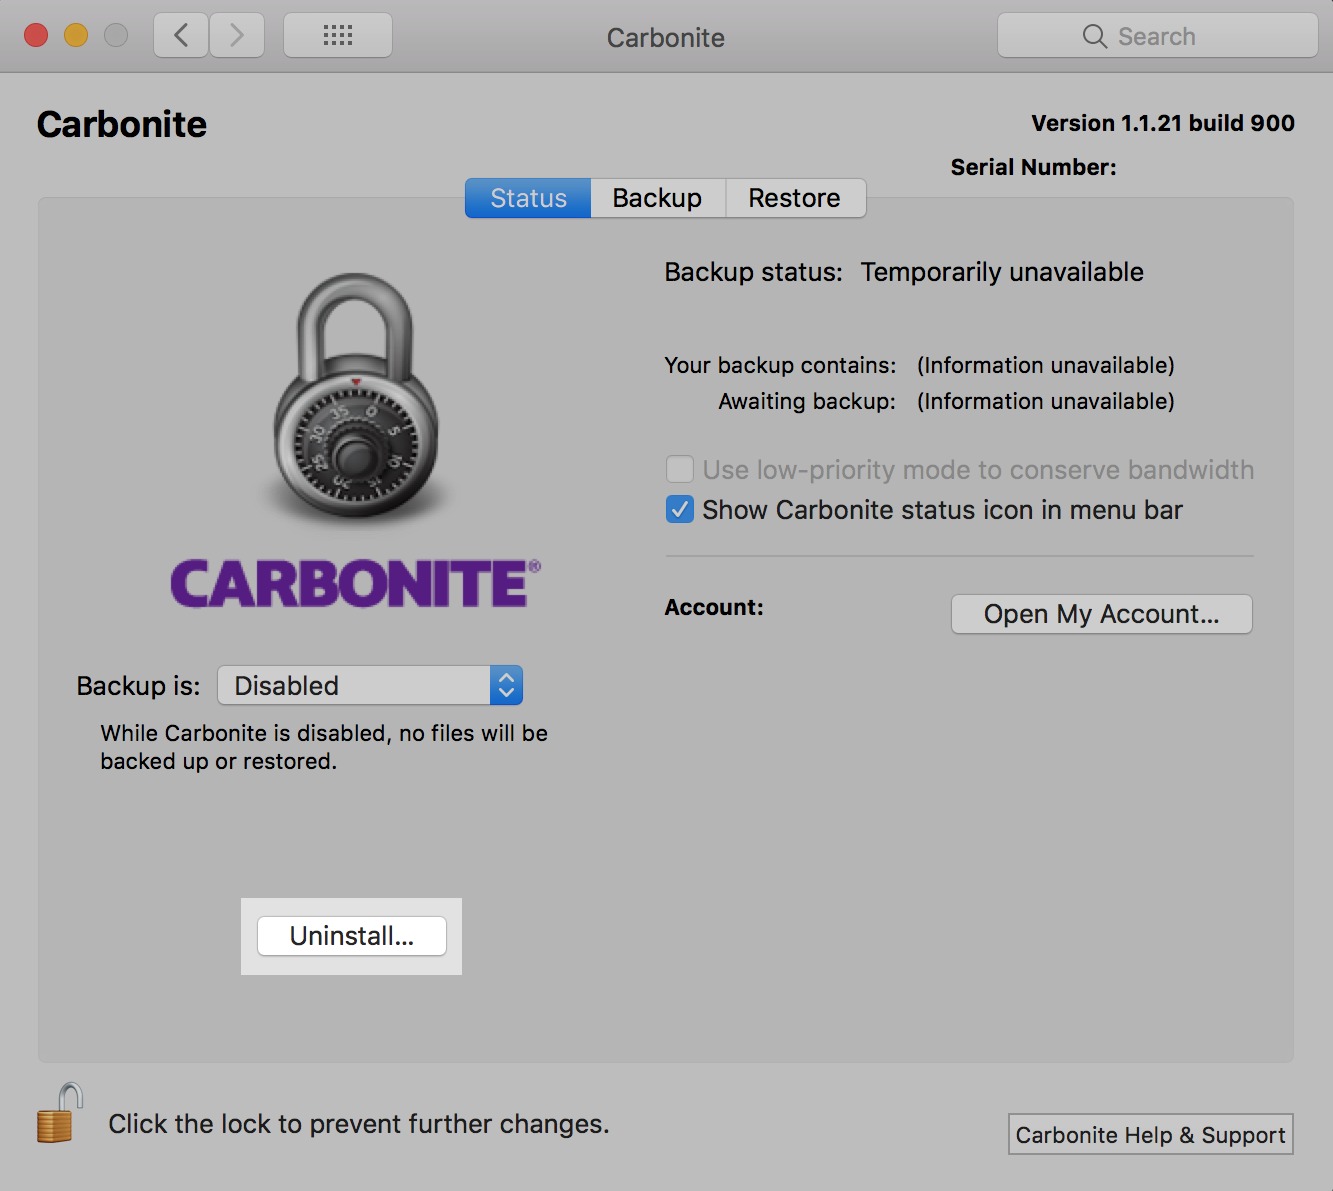The image size is (1333, 1191).
Task: Go back with the left arrow
Action: click(181, 36)
